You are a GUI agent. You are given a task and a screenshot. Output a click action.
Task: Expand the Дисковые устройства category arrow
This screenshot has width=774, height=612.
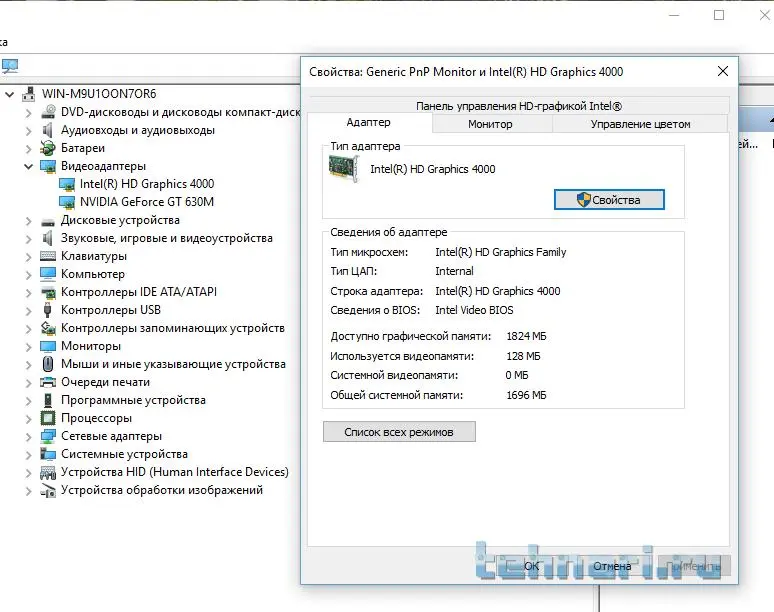pyautogui.click(x=29, y=221)
